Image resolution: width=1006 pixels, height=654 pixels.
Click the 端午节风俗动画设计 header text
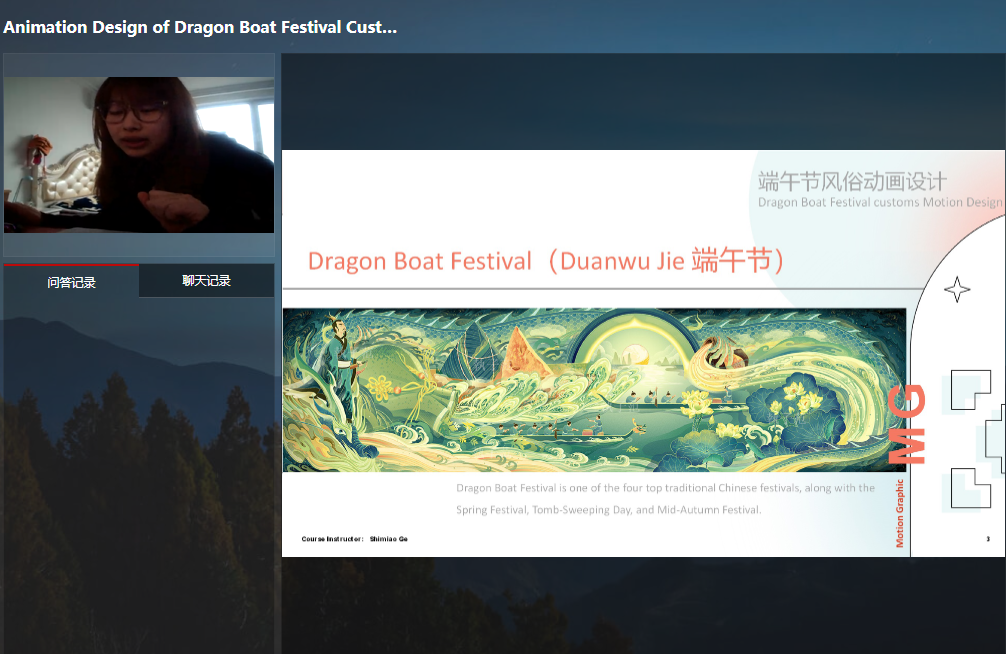[852, 181]
